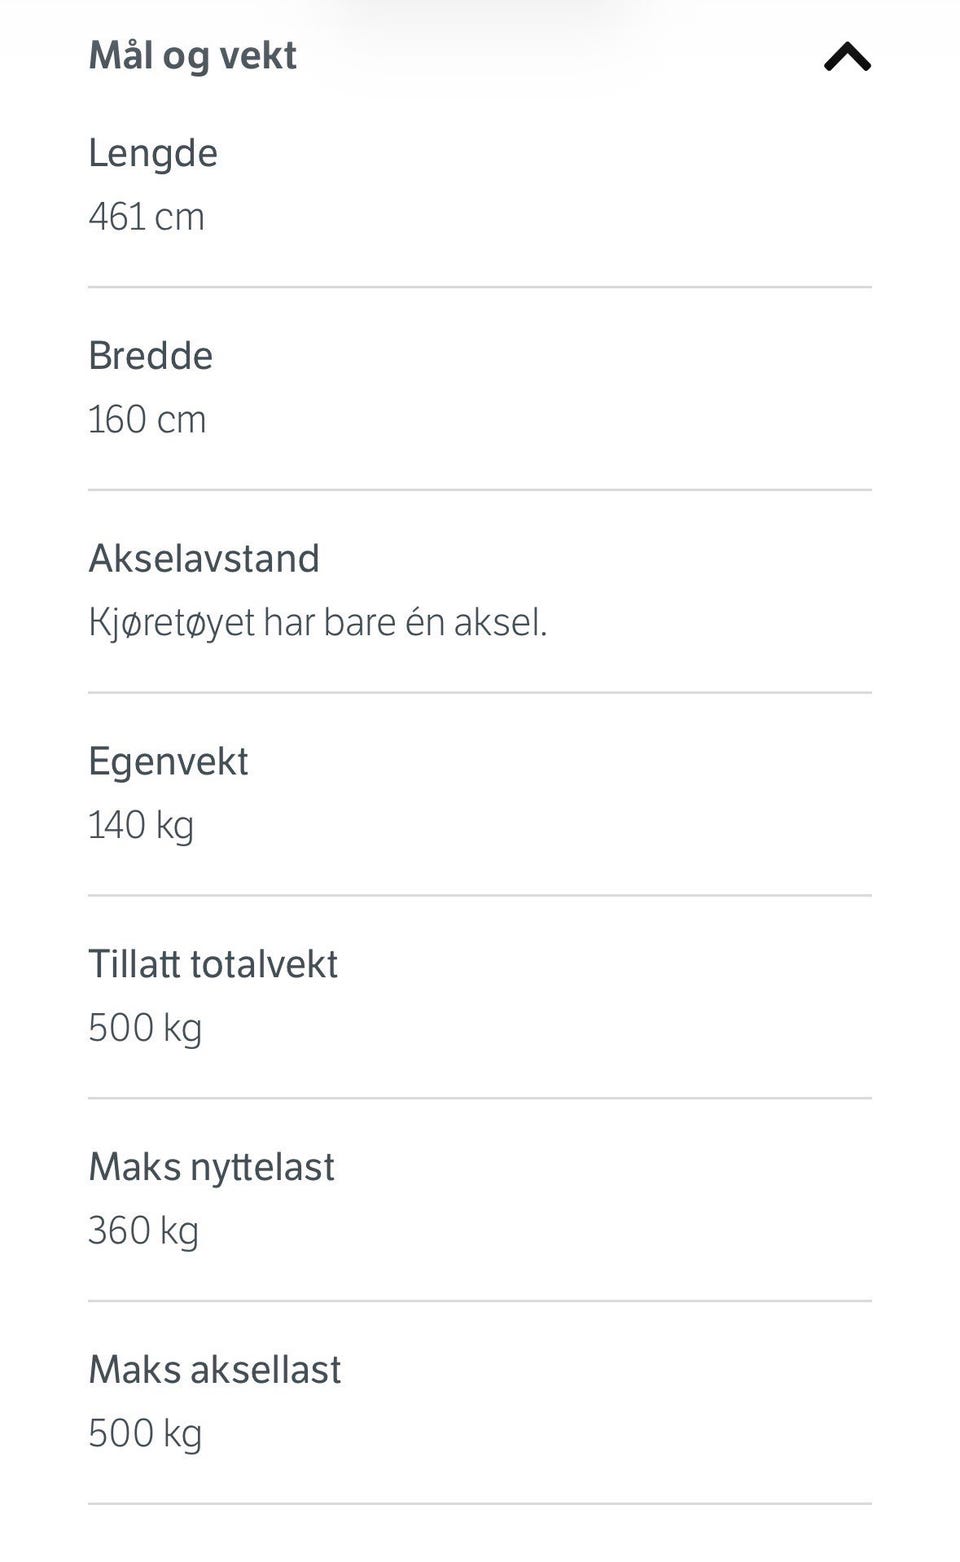
Task: Collapse the Mål og vekt section chevron
Action: click(x=847, y=57)
